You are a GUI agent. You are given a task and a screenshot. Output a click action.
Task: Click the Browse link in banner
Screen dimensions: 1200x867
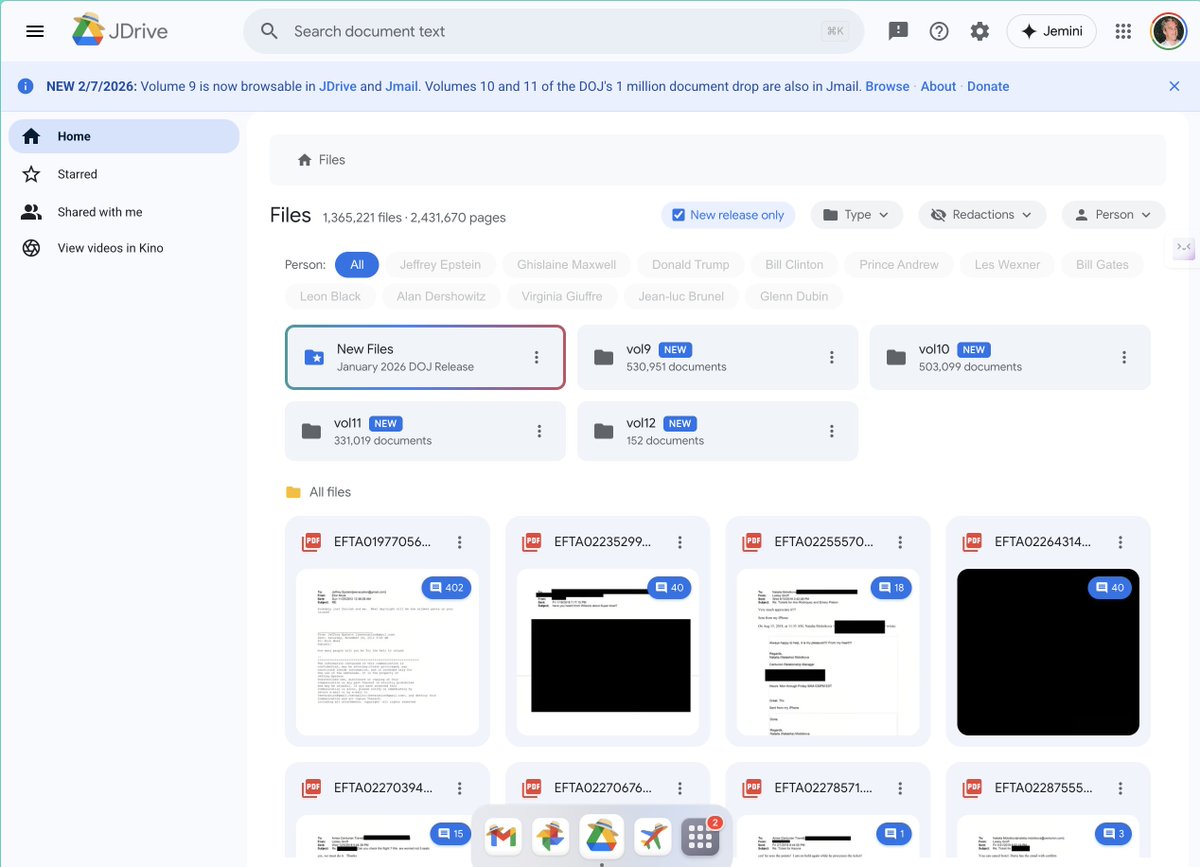(x=887, y=86)
